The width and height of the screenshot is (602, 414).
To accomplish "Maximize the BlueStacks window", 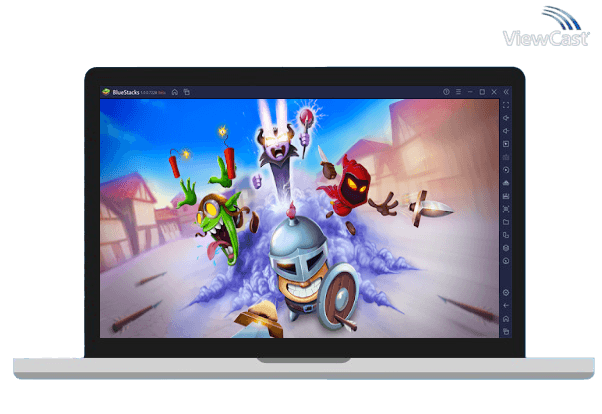I will [482, 92].
